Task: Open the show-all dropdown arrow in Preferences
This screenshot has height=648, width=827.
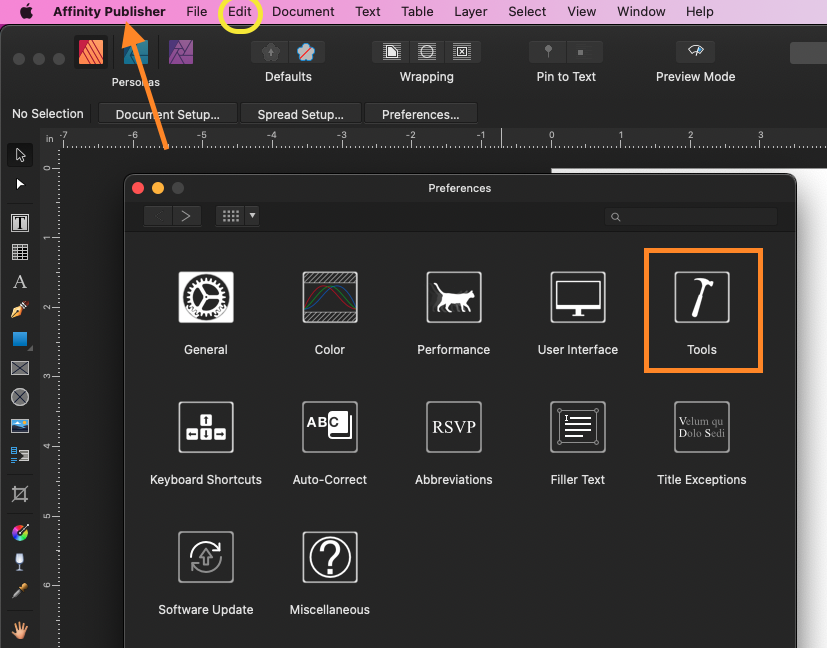Action: click(252, 216)
